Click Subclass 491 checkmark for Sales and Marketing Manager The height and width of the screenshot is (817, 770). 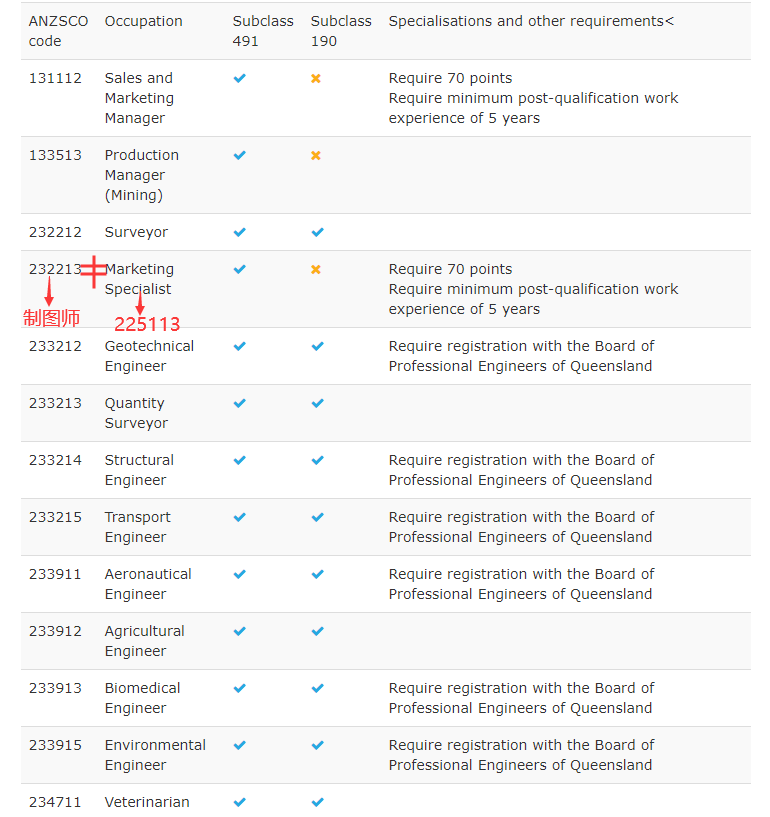pos(239,78)
